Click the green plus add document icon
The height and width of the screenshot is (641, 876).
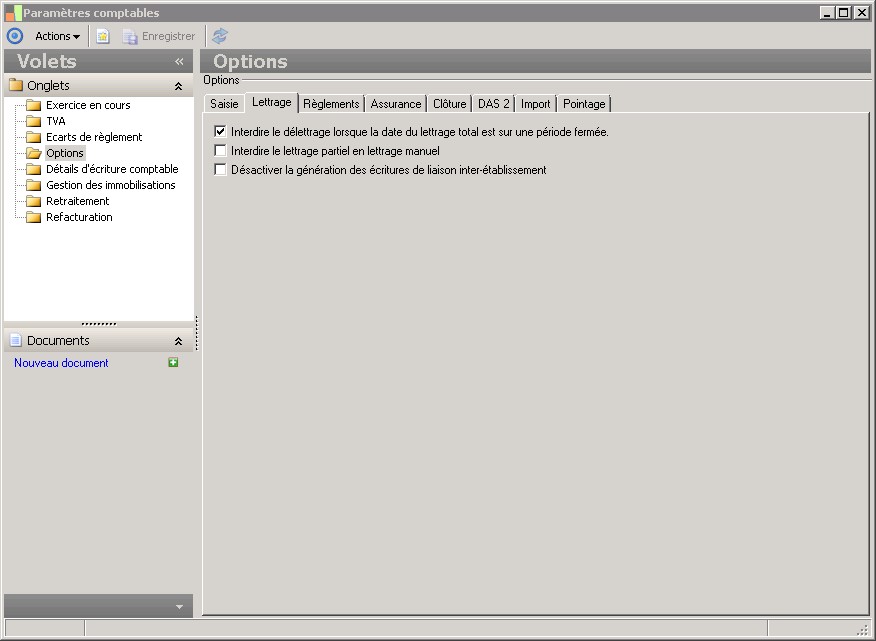point(173,363)
